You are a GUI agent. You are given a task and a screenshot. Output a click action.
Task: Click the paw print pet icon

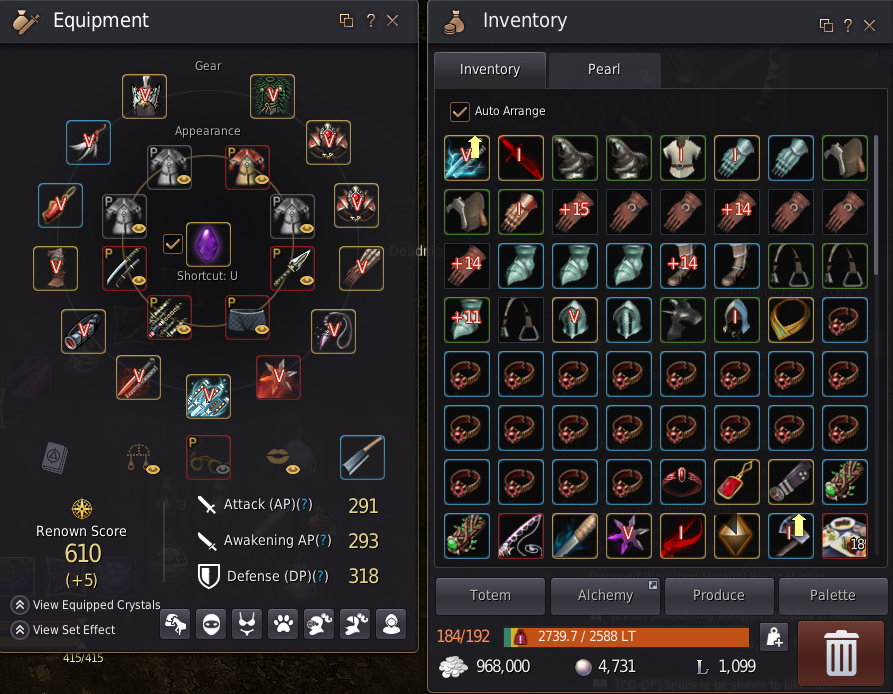[x=283, y=625]
